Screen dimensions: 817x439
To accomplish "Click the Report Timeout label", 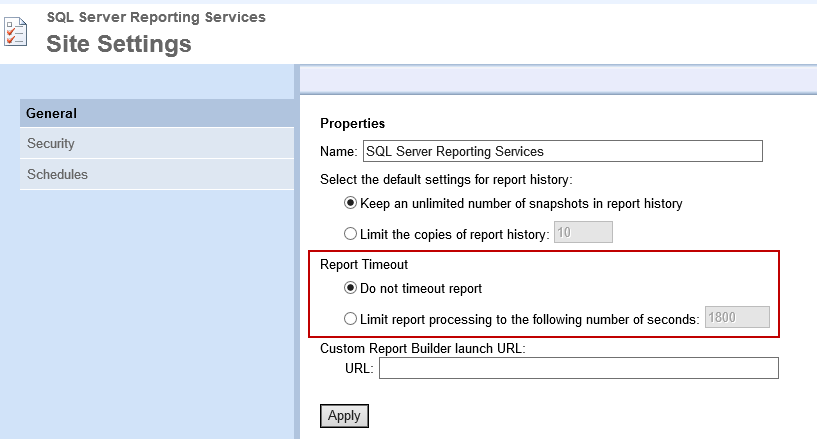I will [x=364, y=265].
